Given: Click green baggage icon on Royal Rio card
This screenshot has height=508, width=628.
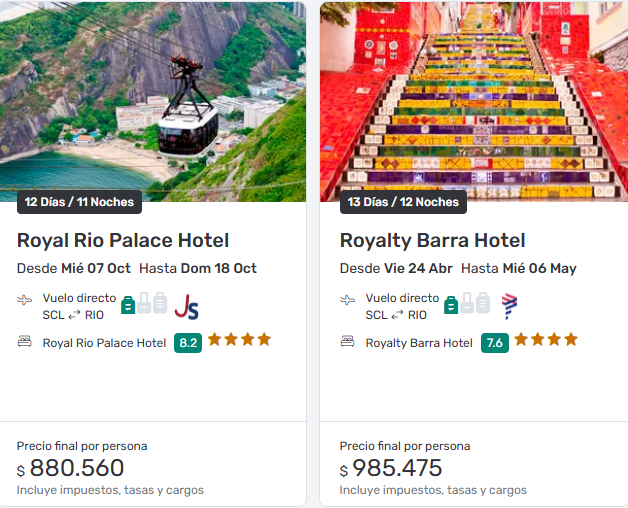Looking at the screenshot, I should 127,305.
